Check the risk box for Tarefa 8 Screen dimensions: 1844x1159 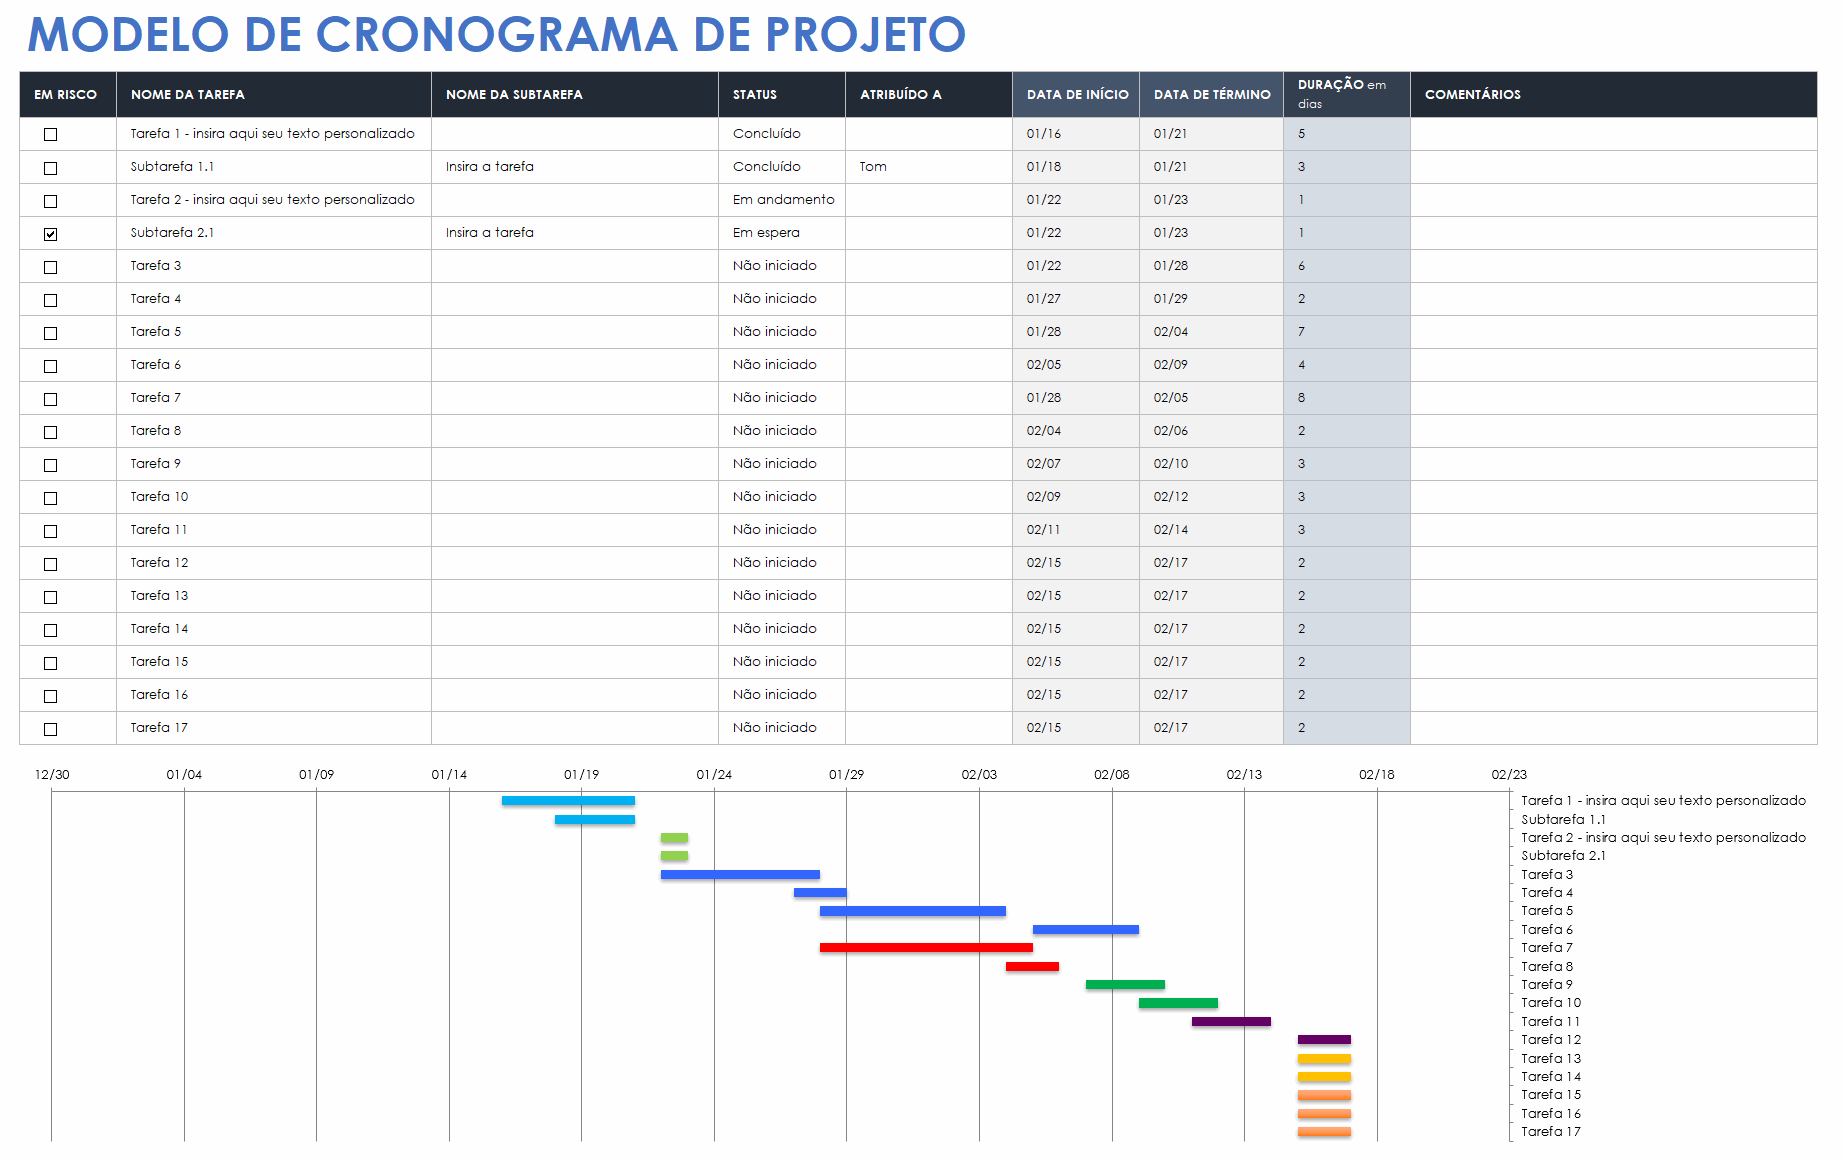51,432
